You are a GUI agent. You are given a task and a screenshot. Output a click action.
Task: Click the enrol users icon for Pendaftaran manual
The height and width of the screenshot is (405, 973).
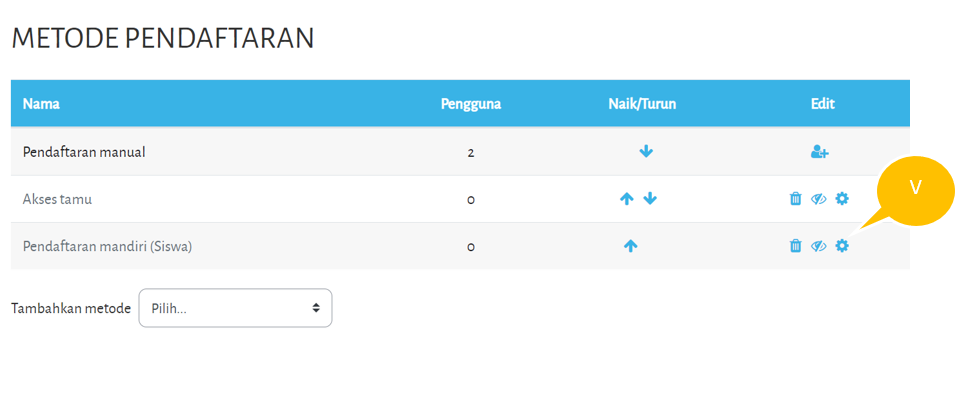click(820, 152)
